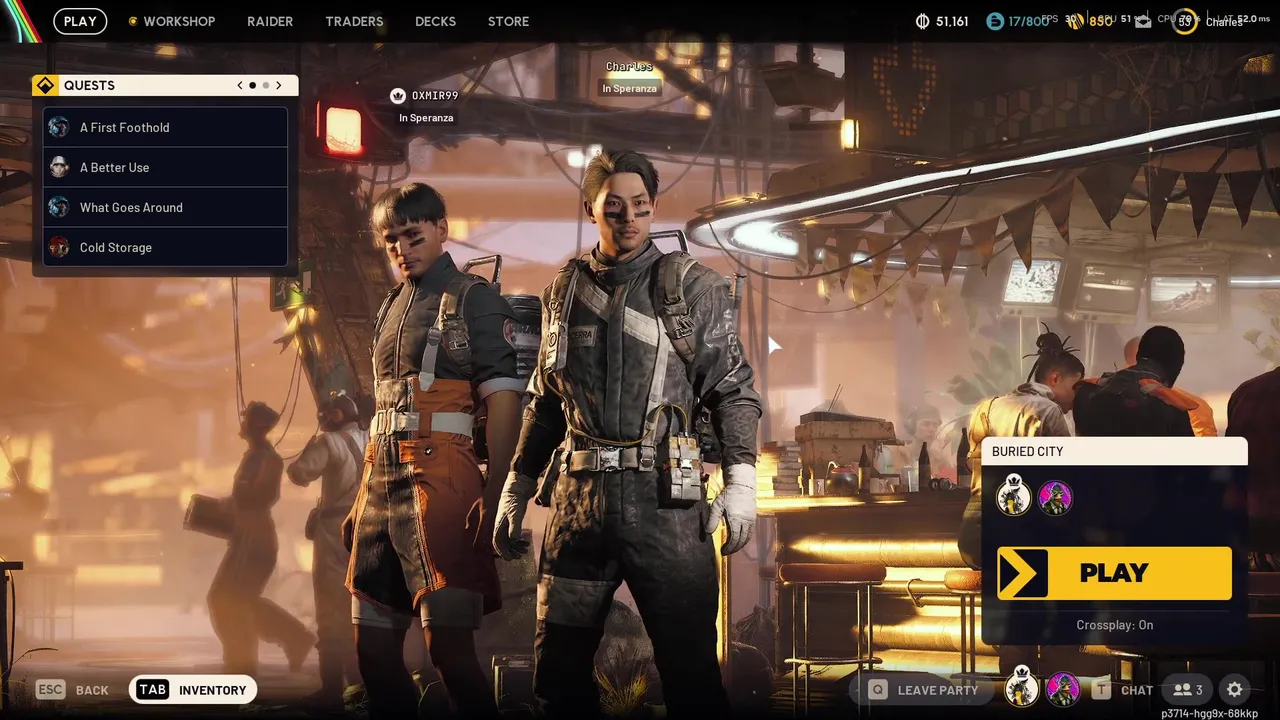Open the settings gear icon
Screen dimensions: 1280x720
point(1235,690)
